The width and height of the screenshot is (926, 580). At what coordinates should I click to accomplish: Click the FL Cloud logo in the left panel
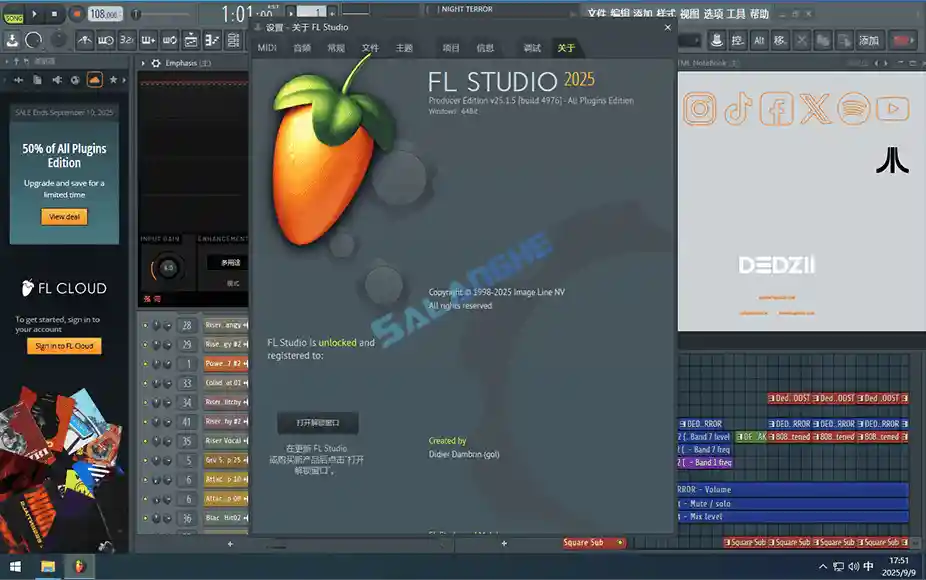[64, 288]
